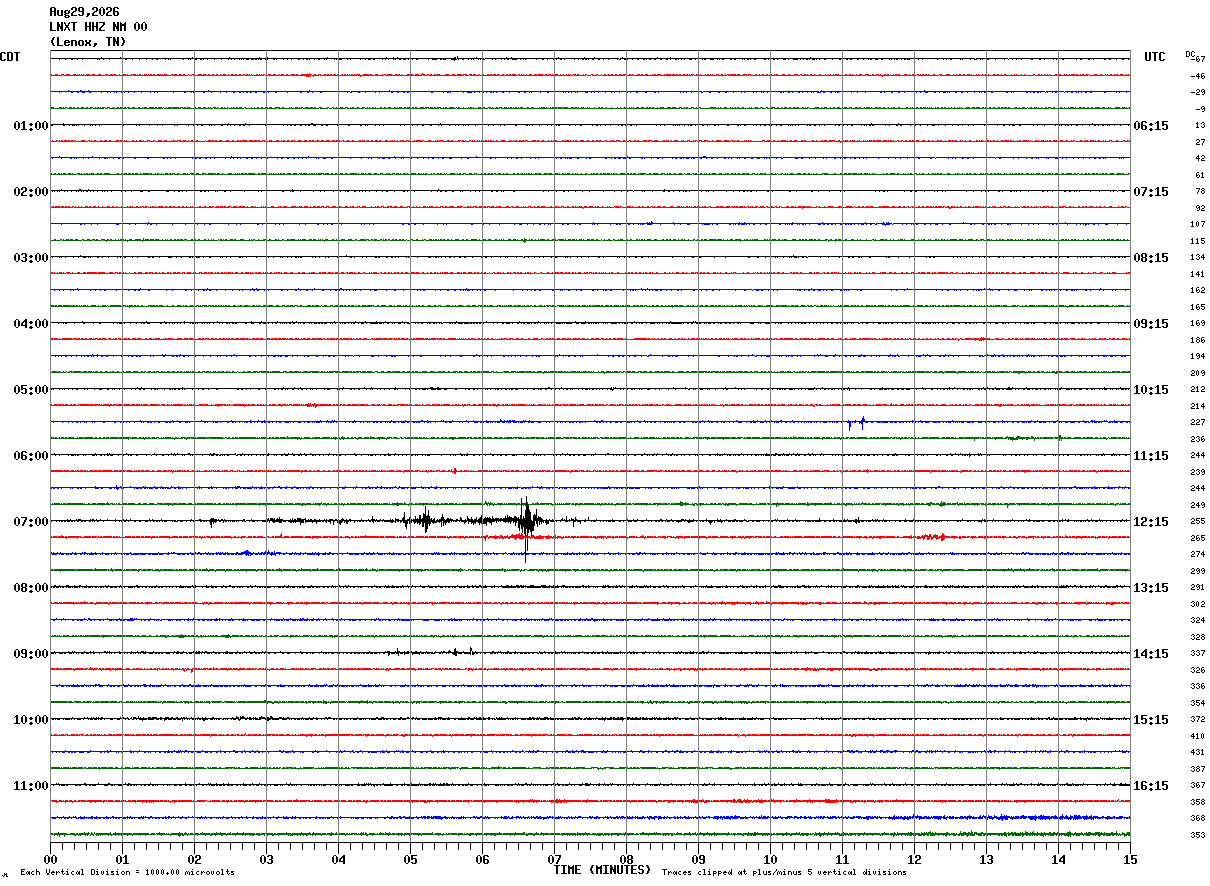Select the 11:00 CDT time label
The image size is (1210, 886).
click(31, 786)
